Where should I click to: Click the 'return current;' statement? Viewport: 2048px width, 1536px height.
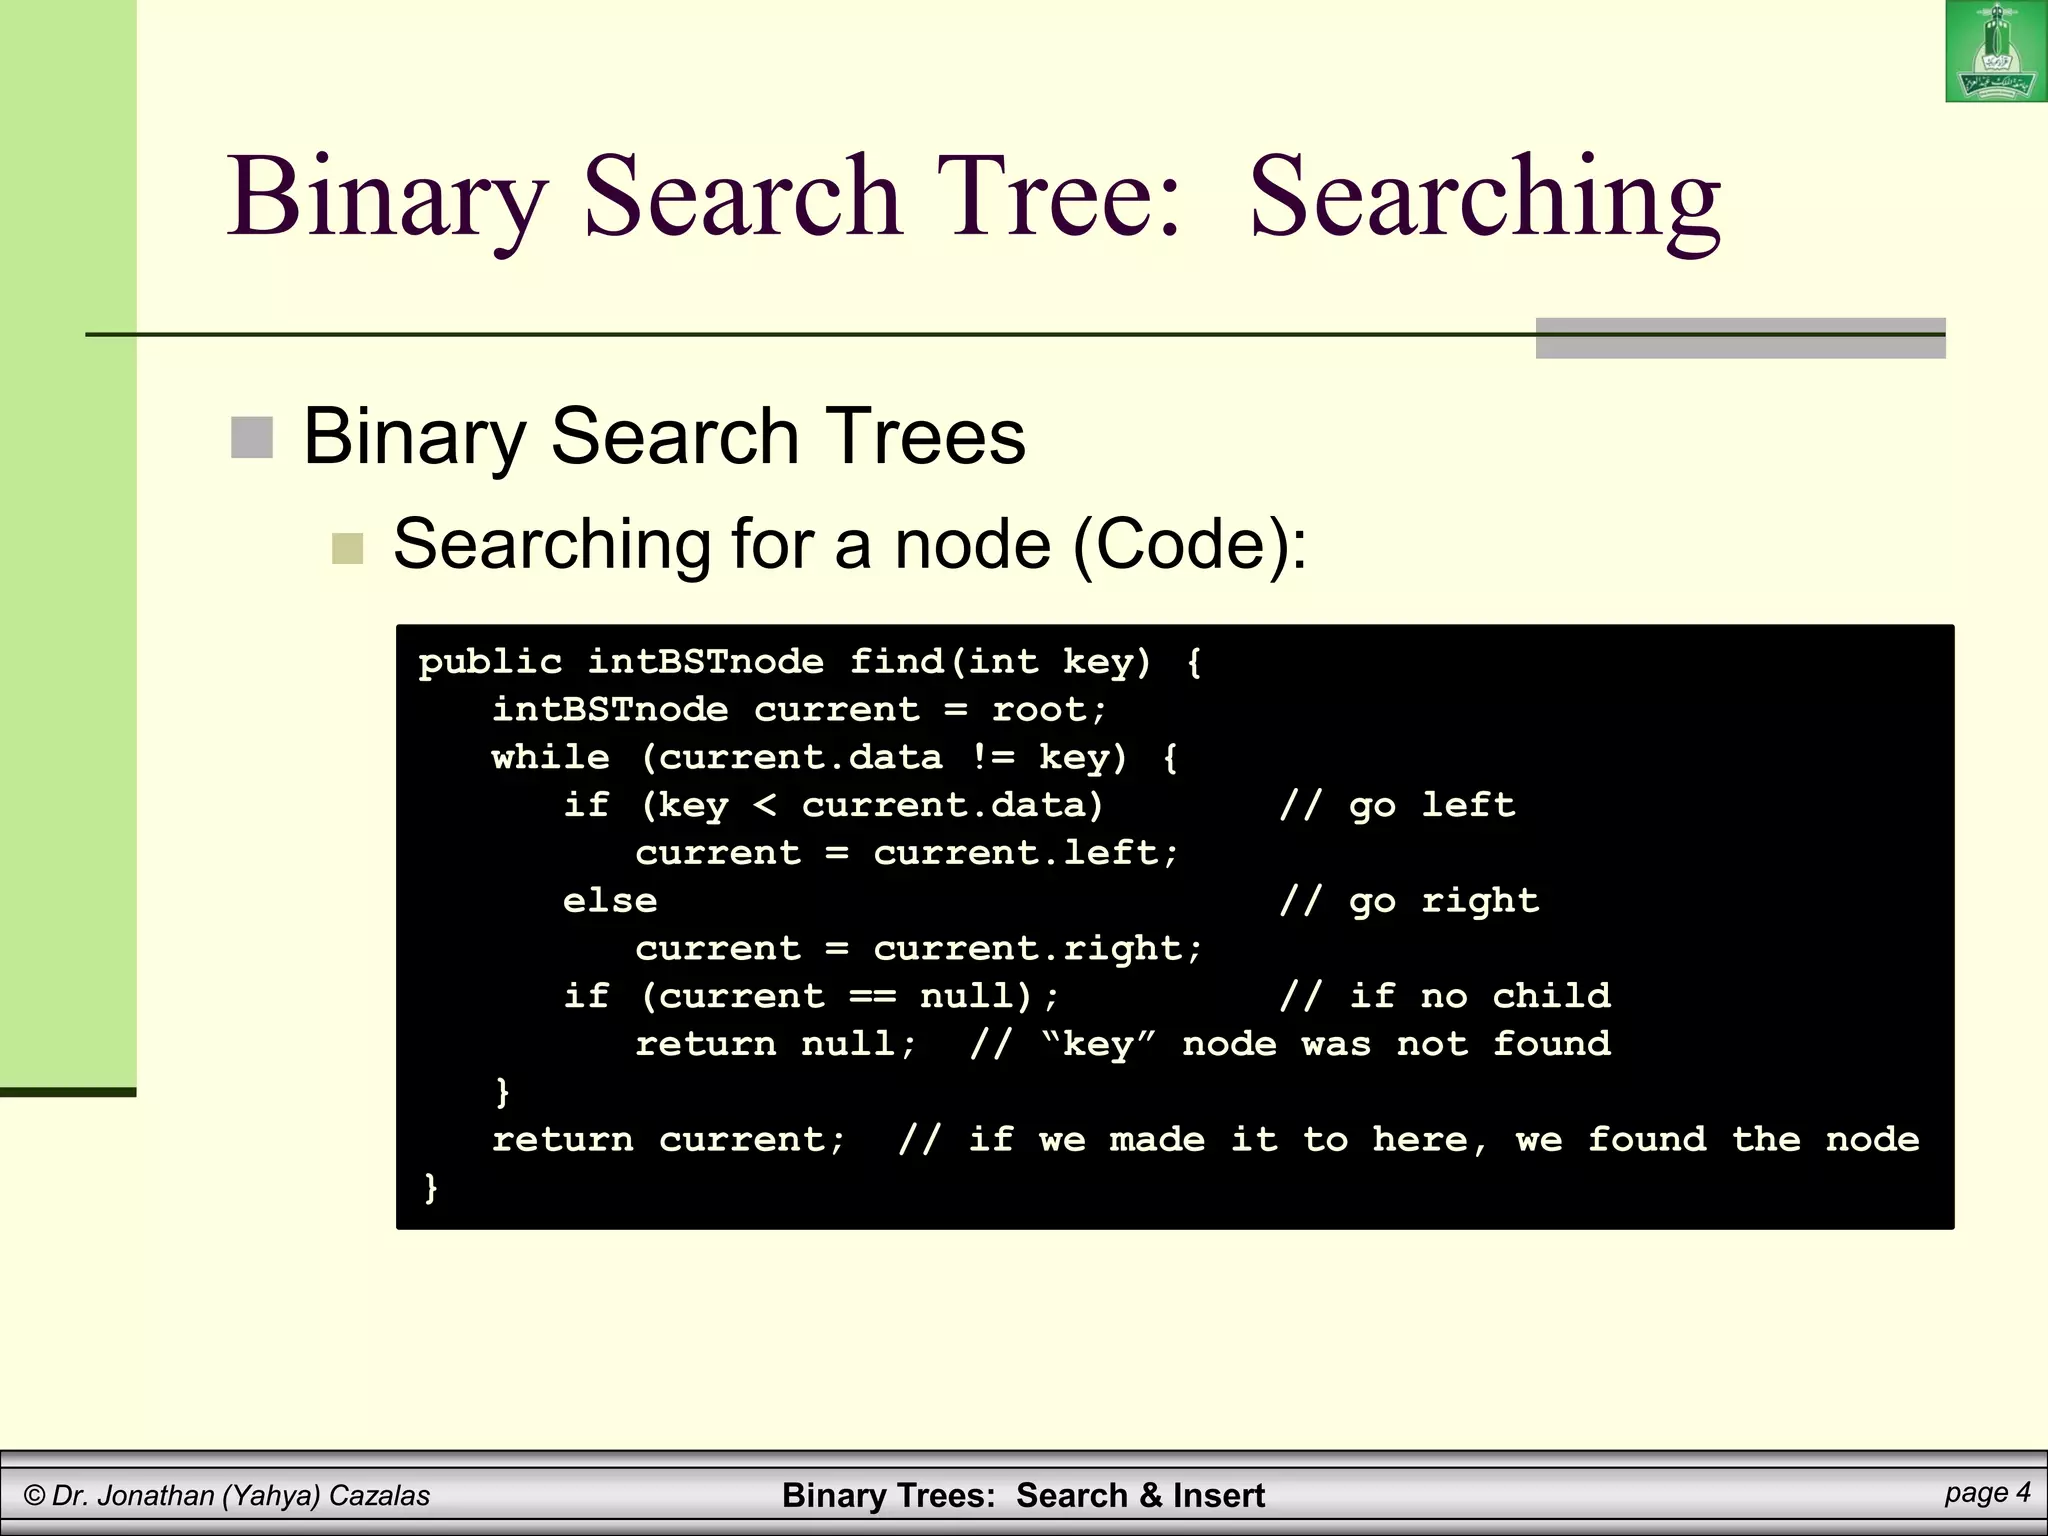coord(669,1140)
